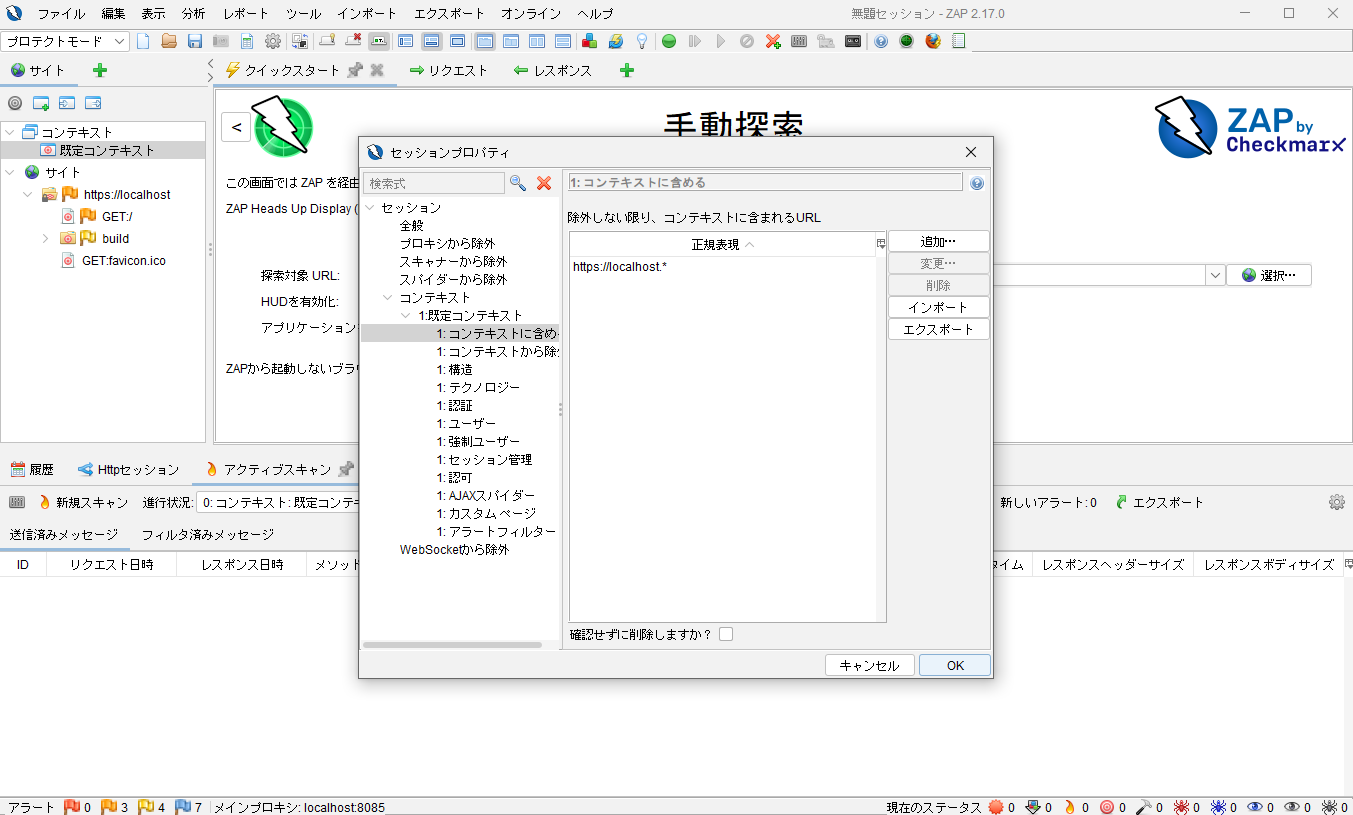Open the URL to explore combo arrow
This screenshot has height=815, width=1353.
coord(1215,275)
